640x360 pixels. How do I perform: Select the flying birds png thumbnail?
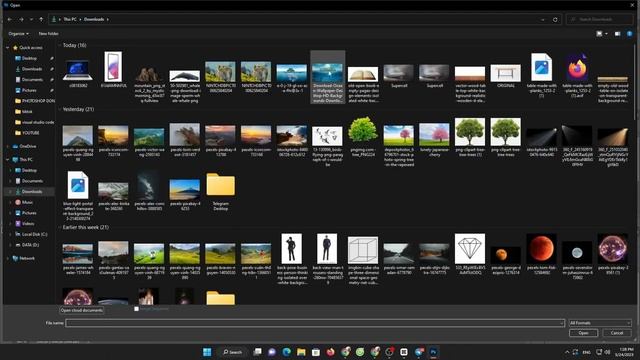pyautogui.click(x=327, y=136)
